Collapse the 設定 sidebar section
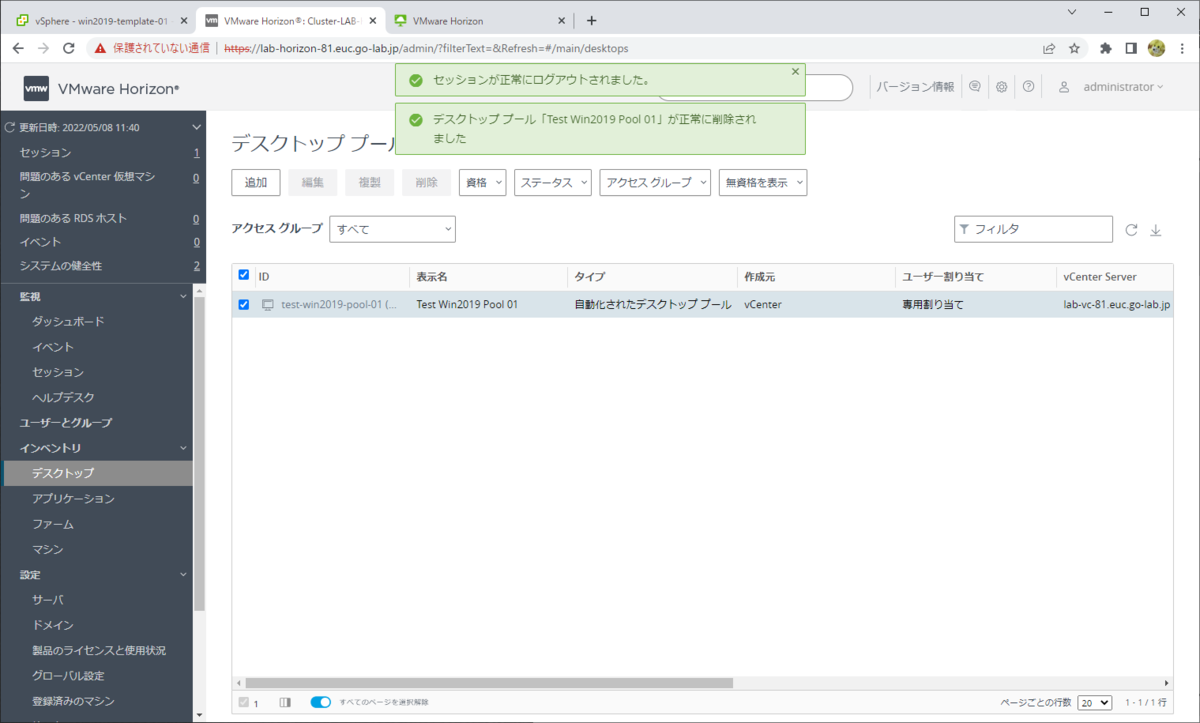This screenshot has width=1200, height=723. click(182, 574)
